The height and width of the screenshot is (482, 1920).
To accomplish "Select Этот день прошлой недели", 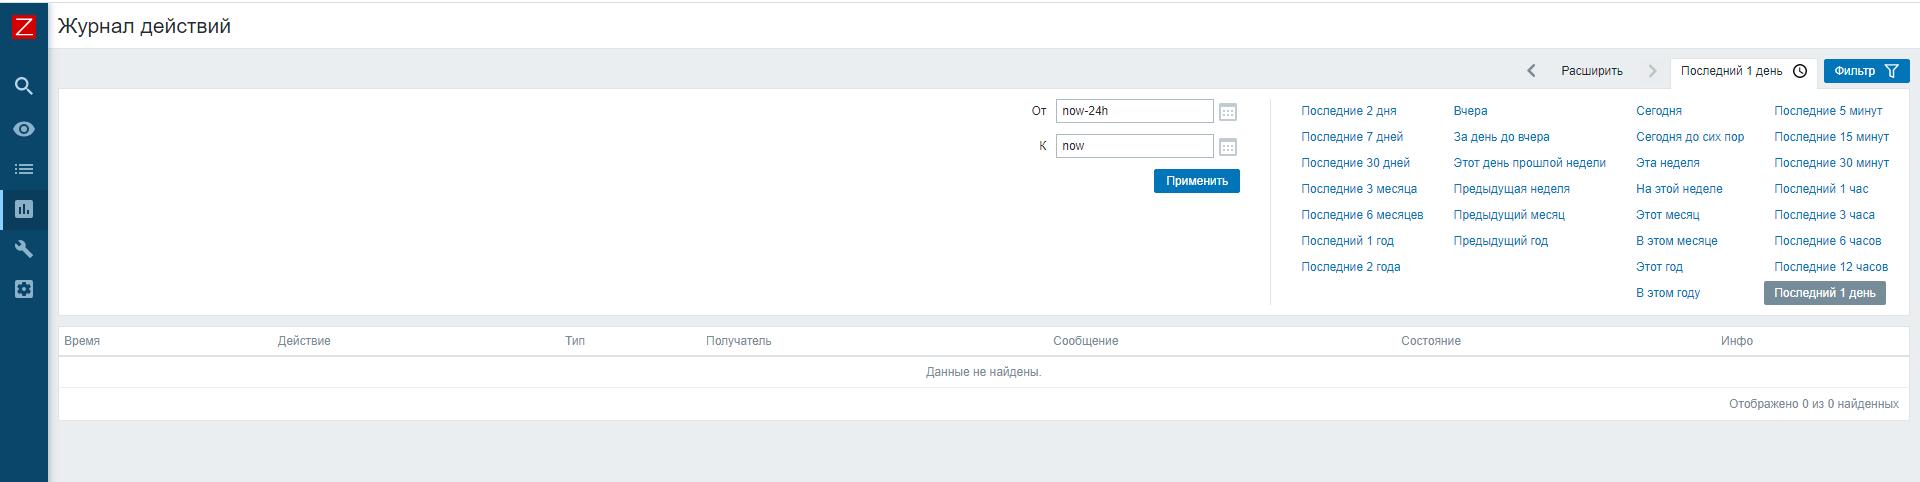I will [x=1529, y=163].
